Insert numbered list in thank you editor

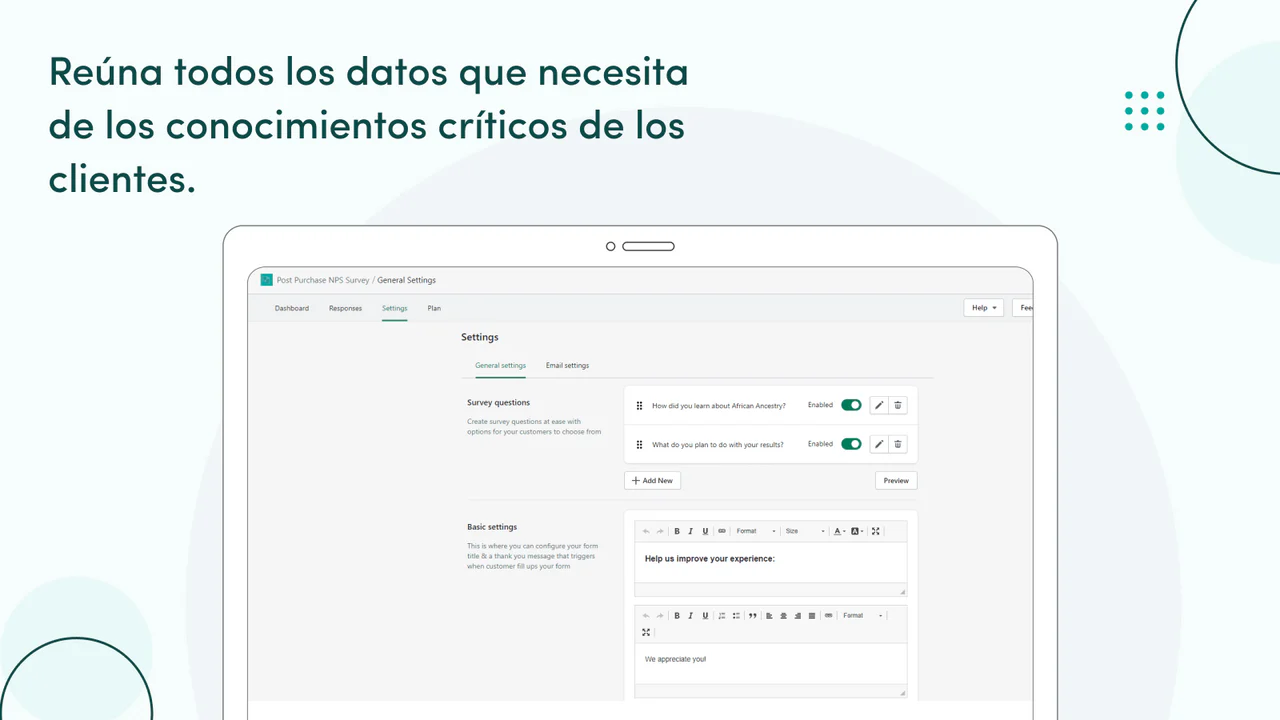click(722, 615)
